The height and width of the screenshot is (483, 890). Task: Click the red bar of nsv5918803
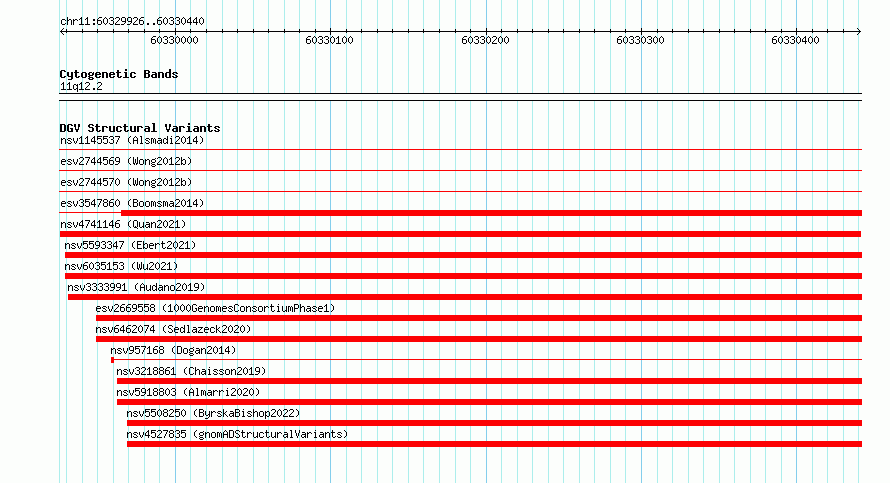coord(489,402)
